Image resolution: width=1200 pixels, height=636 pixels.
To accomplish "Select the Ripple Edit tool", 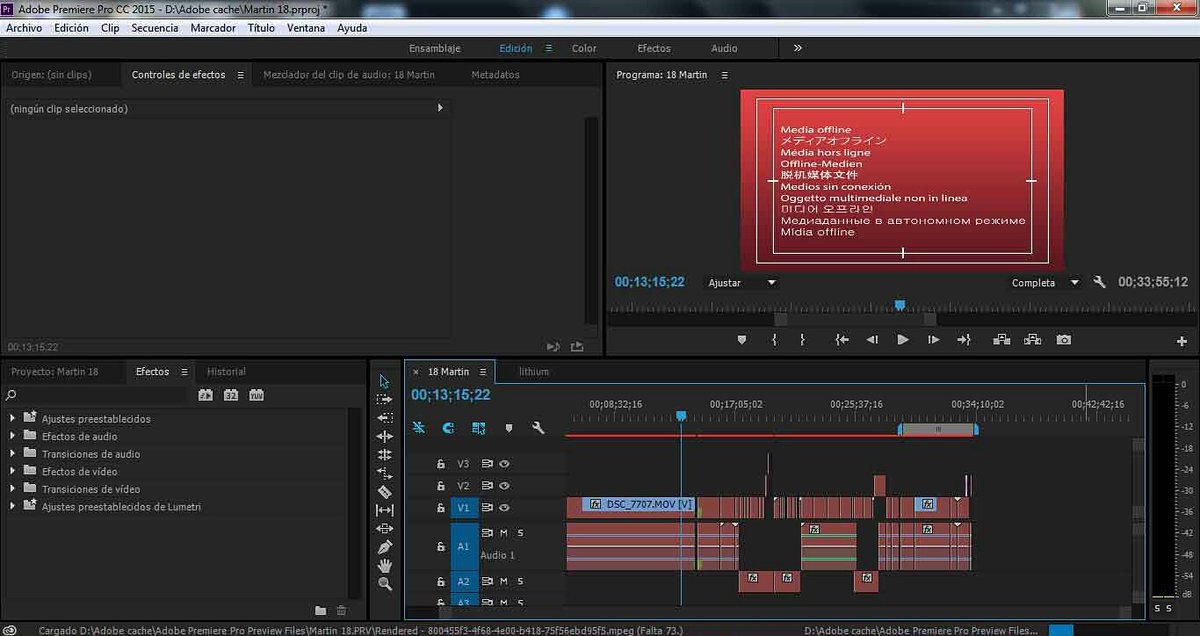I will (385, 437).
